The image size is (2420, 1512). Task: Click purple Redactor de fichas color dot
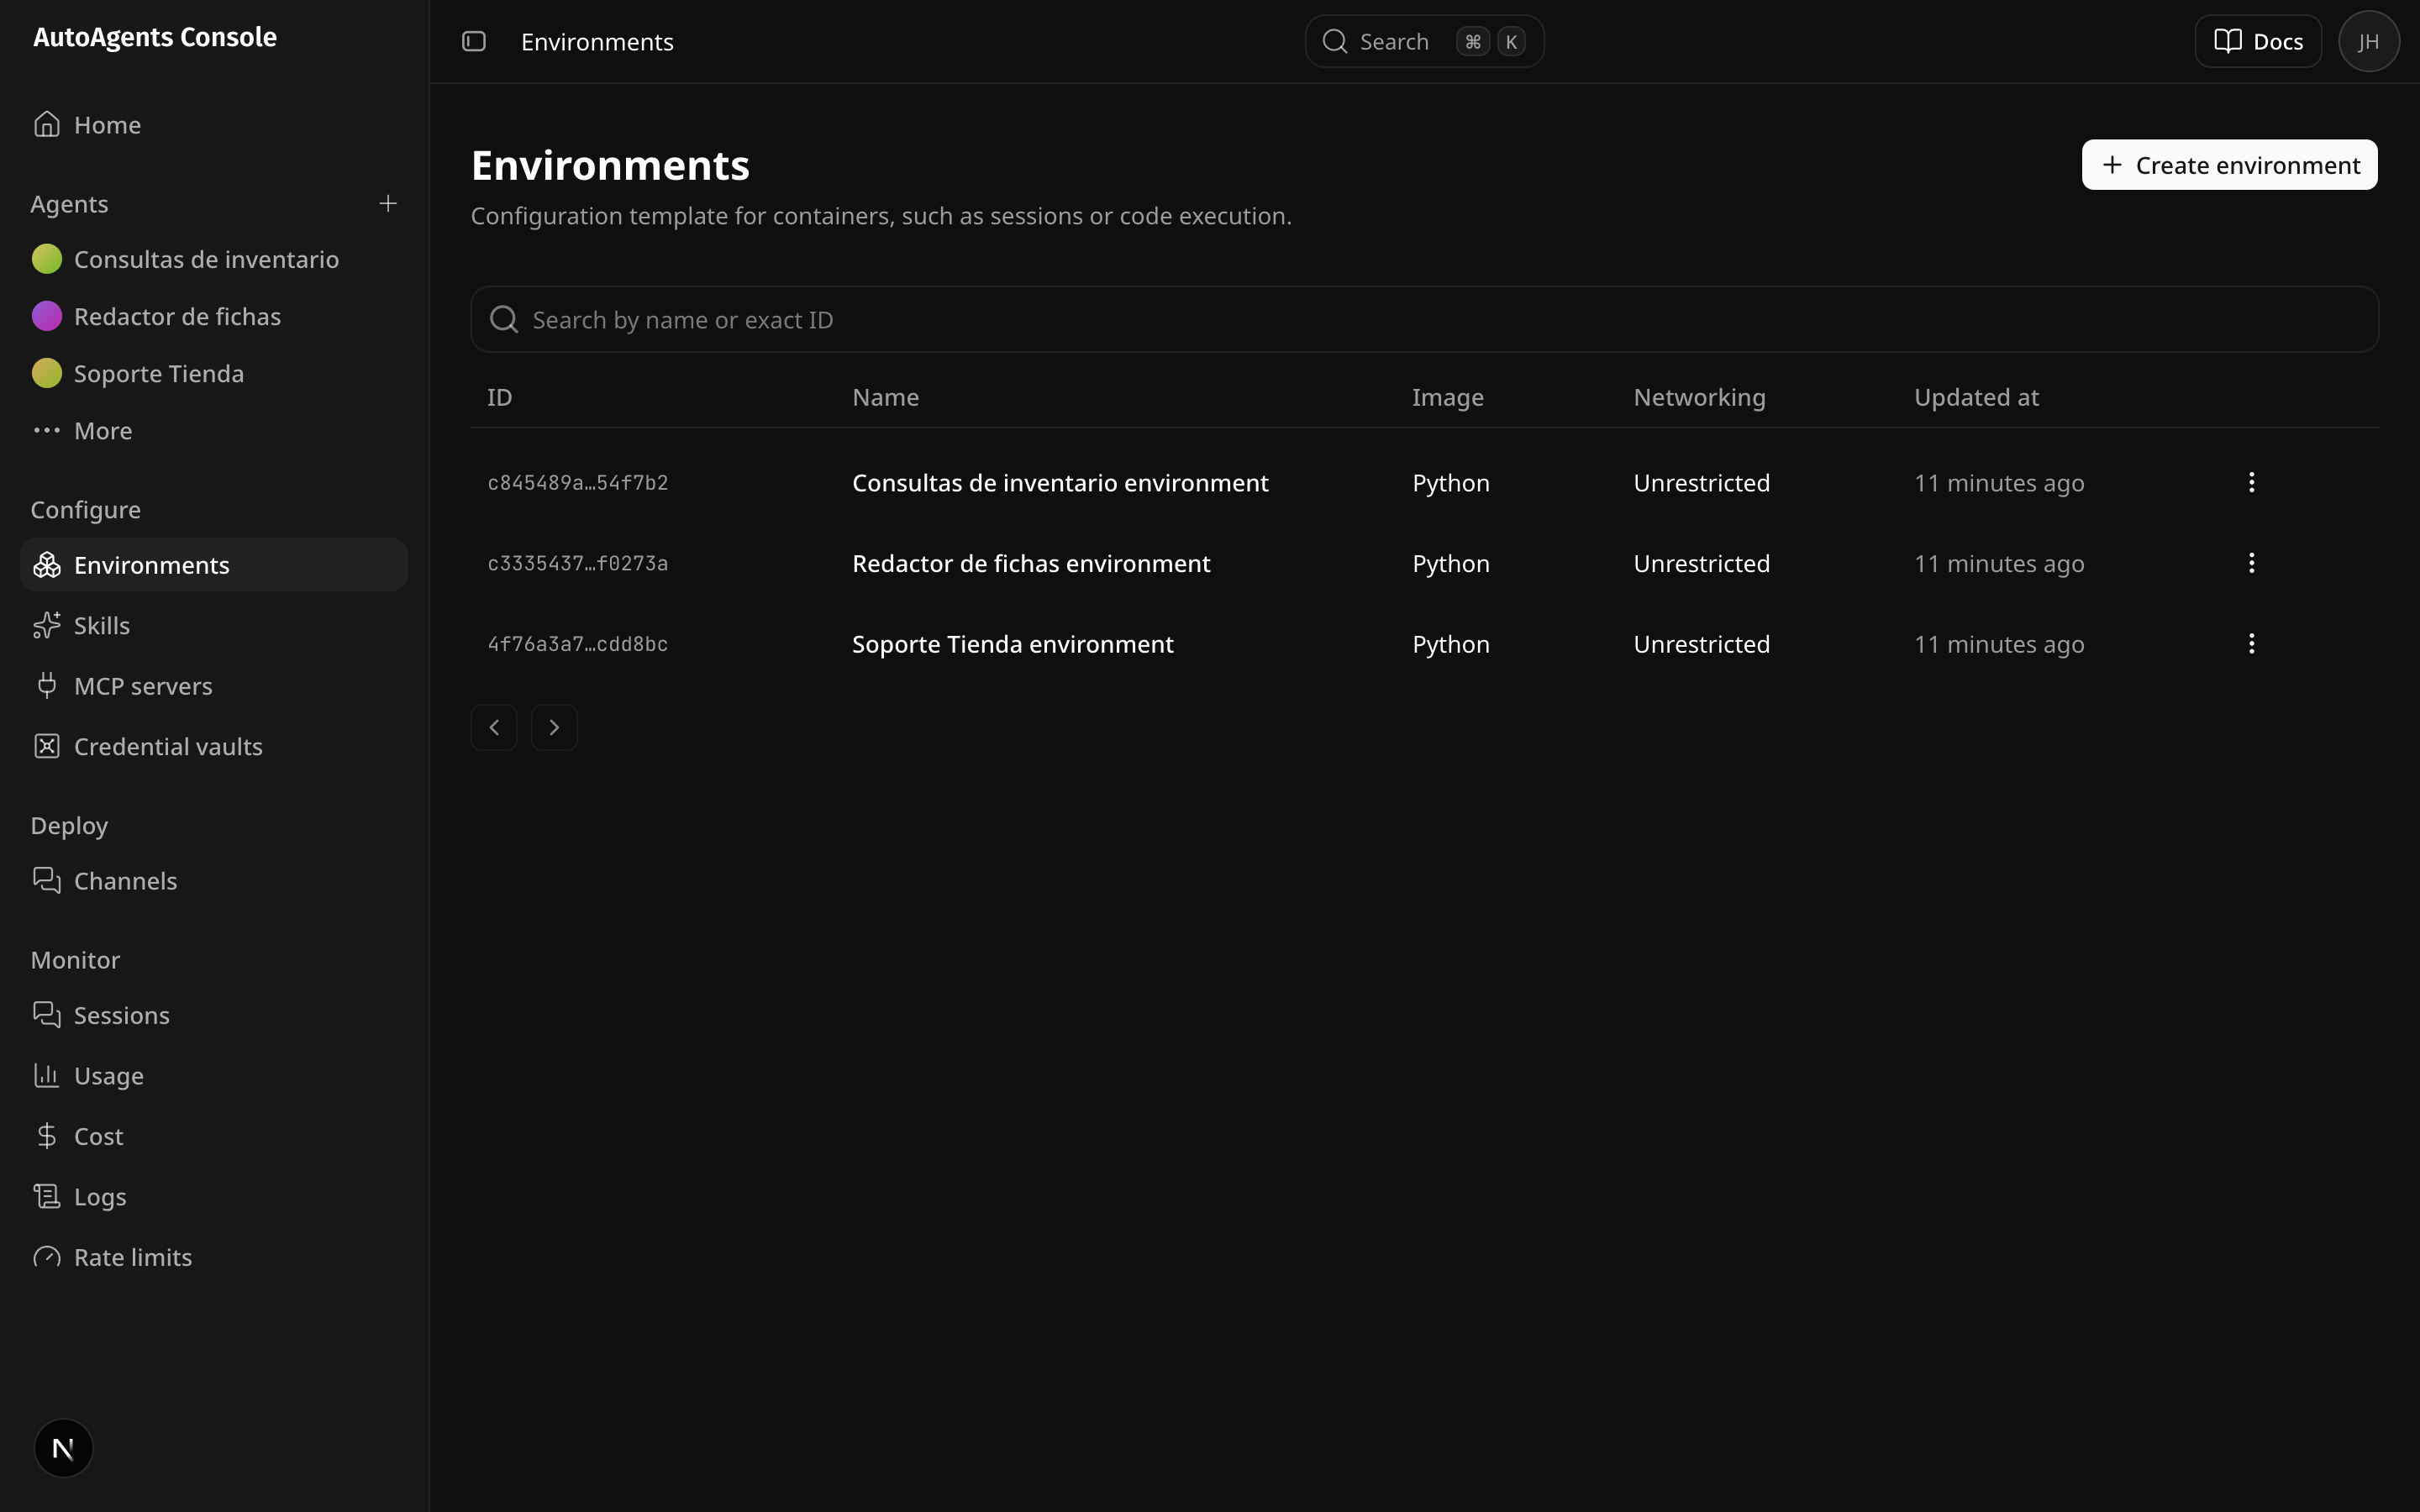47,316
